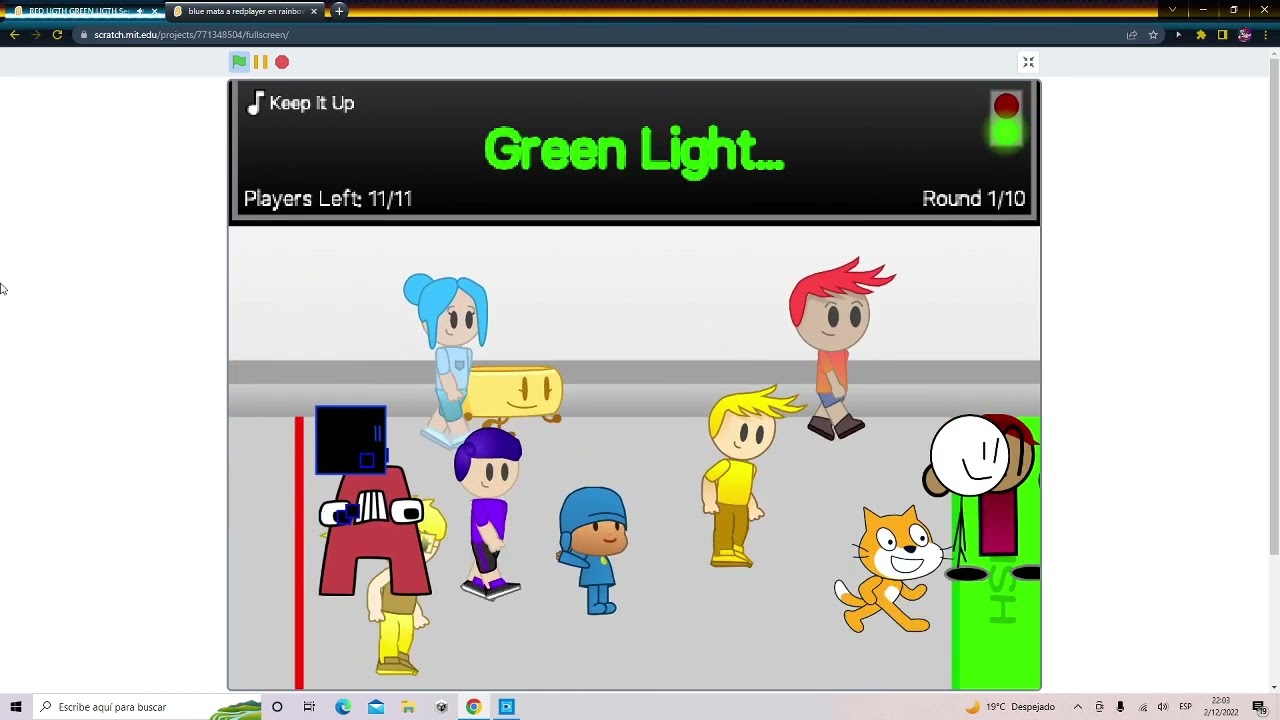Open the Extensions puzzle icon

click(1201, 35)
